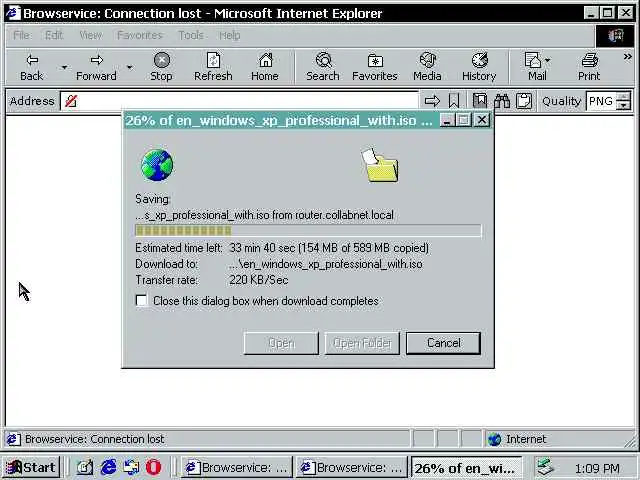Image resolution: width=640 pixels, height=480 pixels.
Task: Expand the toolbar overflow chevron
Action: [627, 57]
